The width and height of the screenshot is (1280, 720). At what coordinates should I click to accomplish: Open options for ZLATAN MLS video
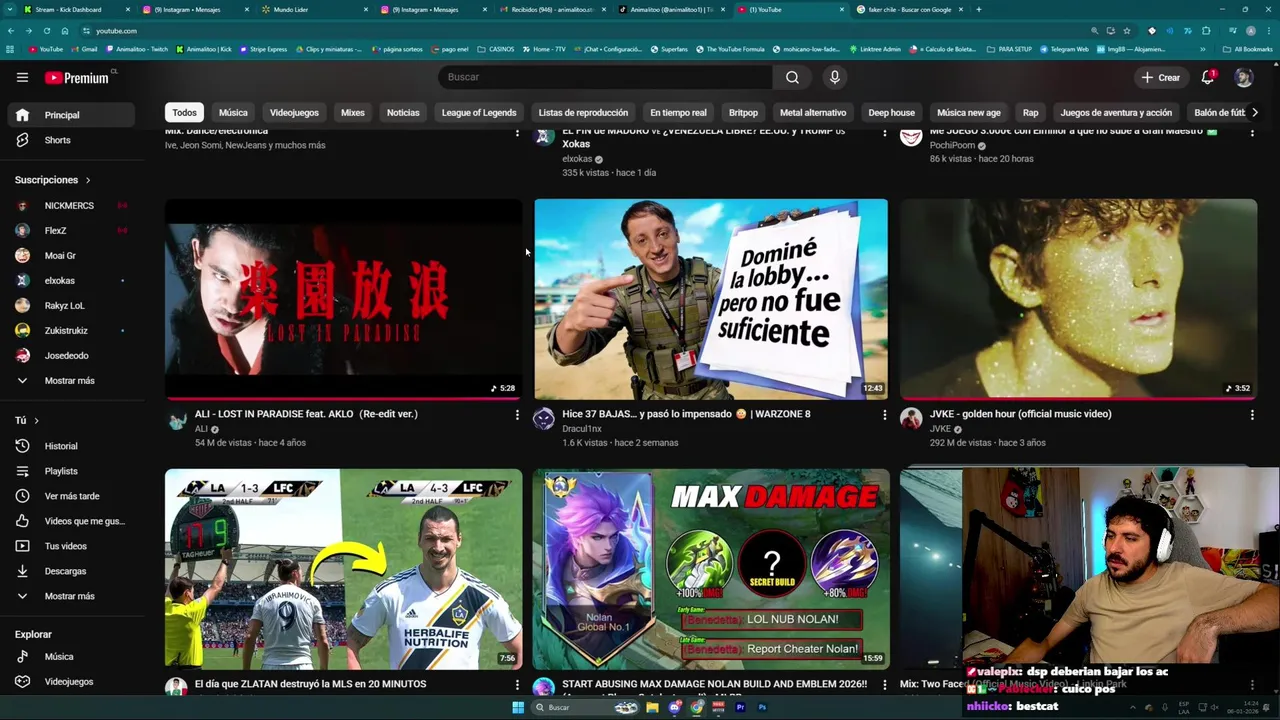point(517,685)
